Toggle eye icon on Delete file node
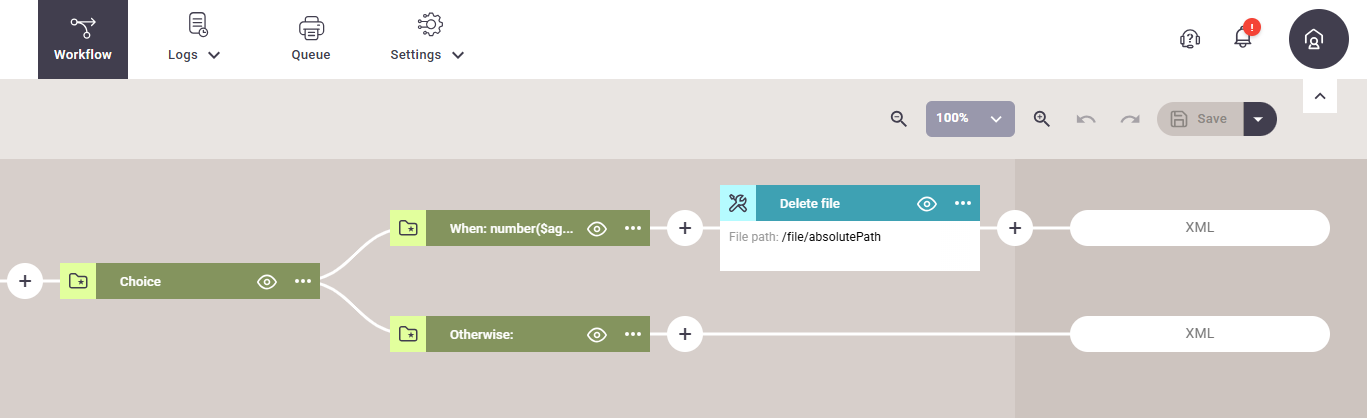 (927, 203)
